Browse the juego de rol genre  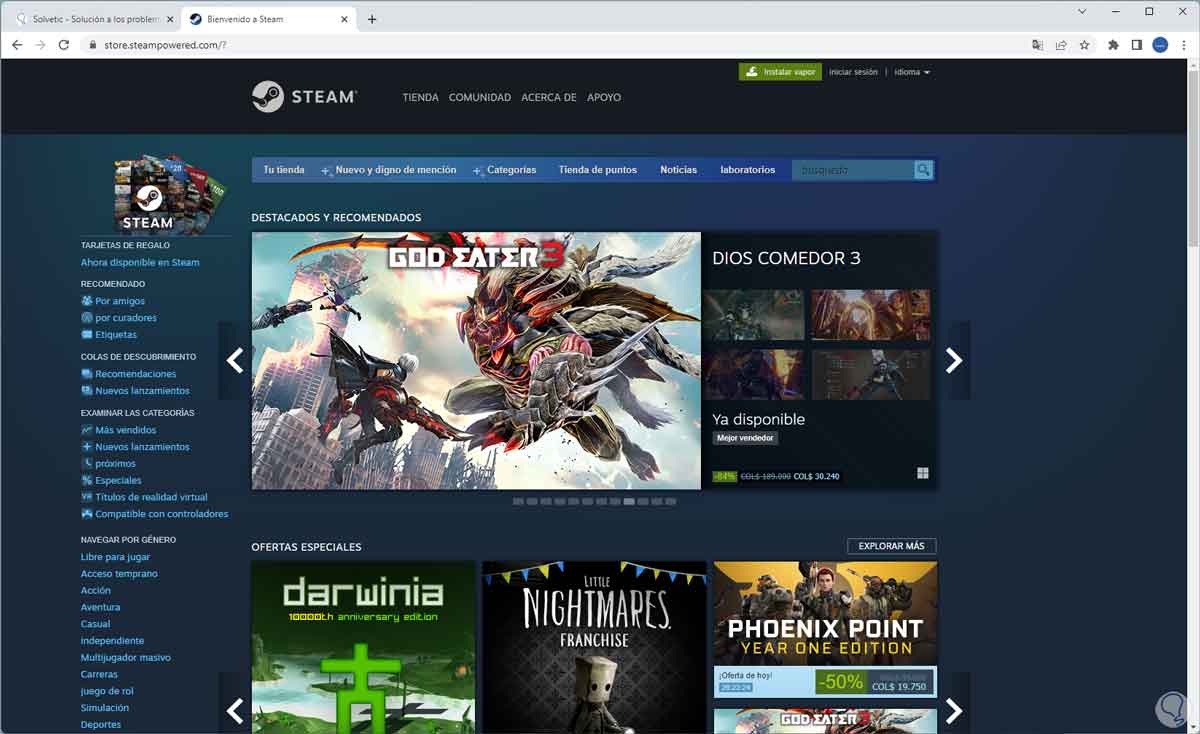click(107, 691)
